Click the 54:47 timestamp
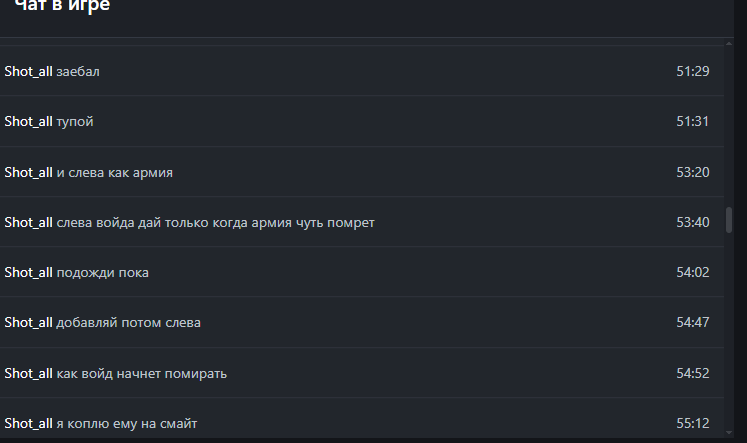This screenshot has width=747, height=443. pyautogui.click(x=693, y=322)
